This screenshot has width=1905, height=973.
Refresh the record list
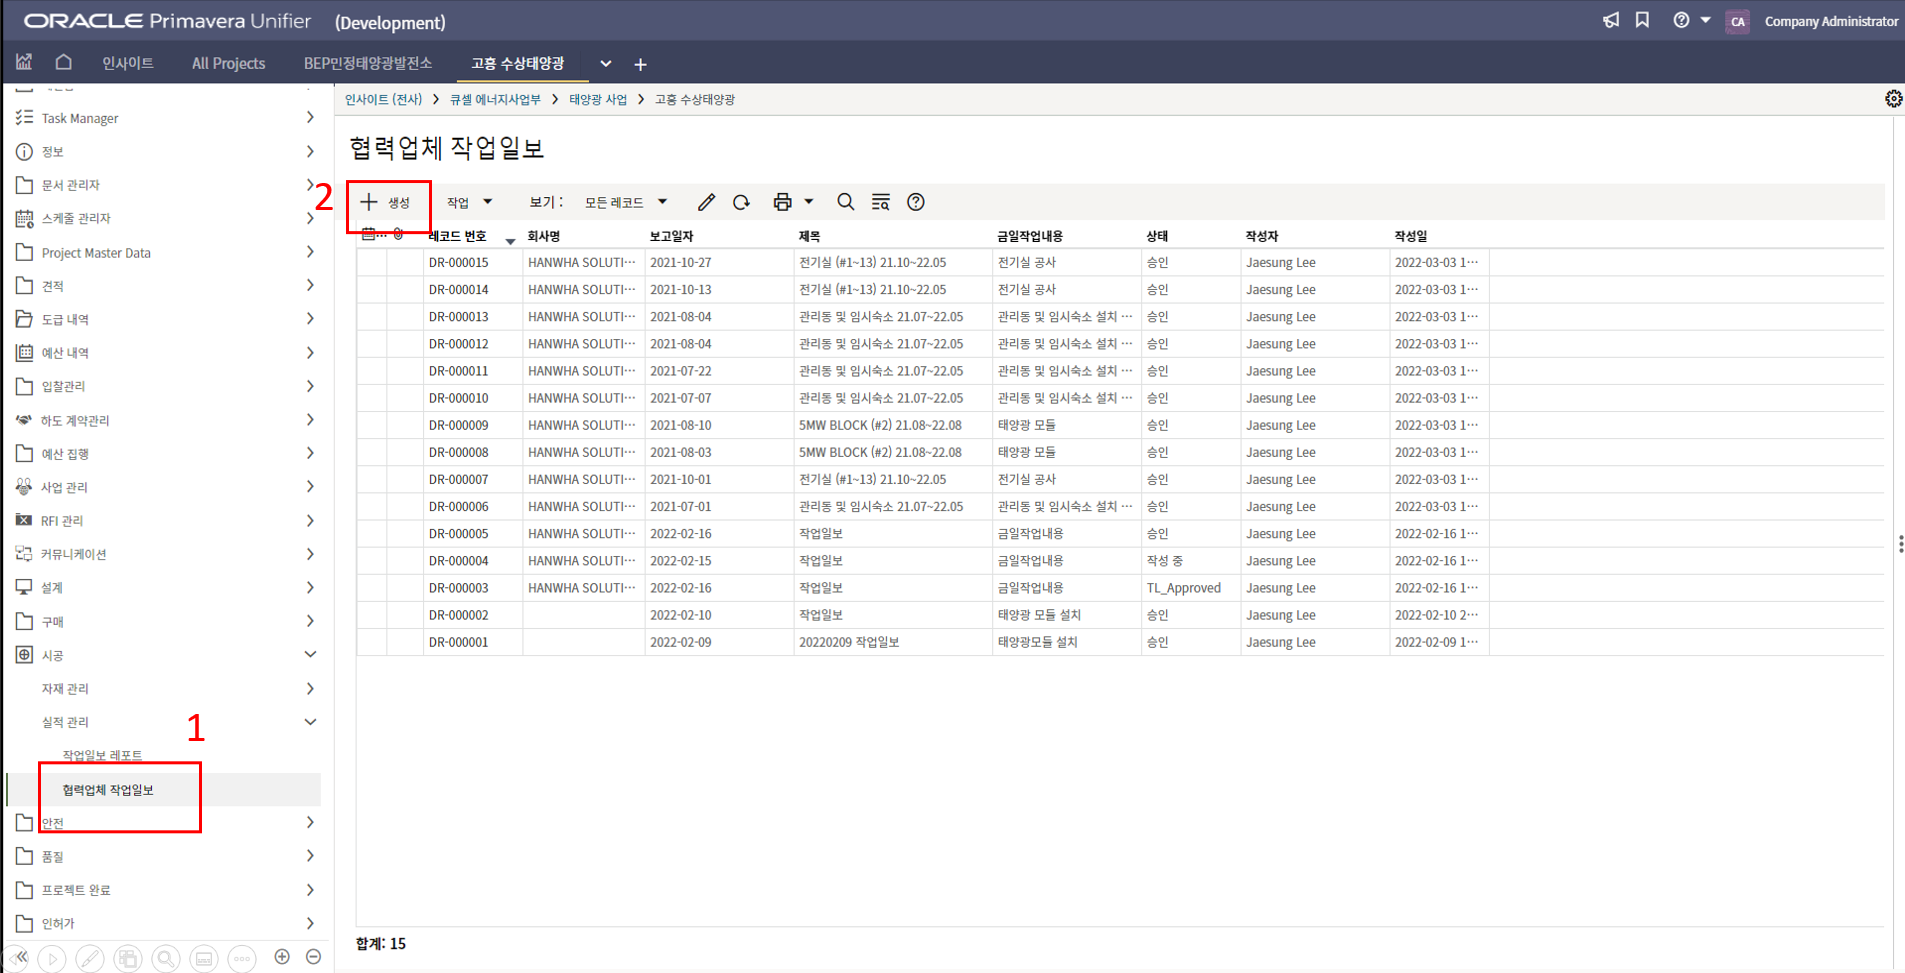(741, 202)
